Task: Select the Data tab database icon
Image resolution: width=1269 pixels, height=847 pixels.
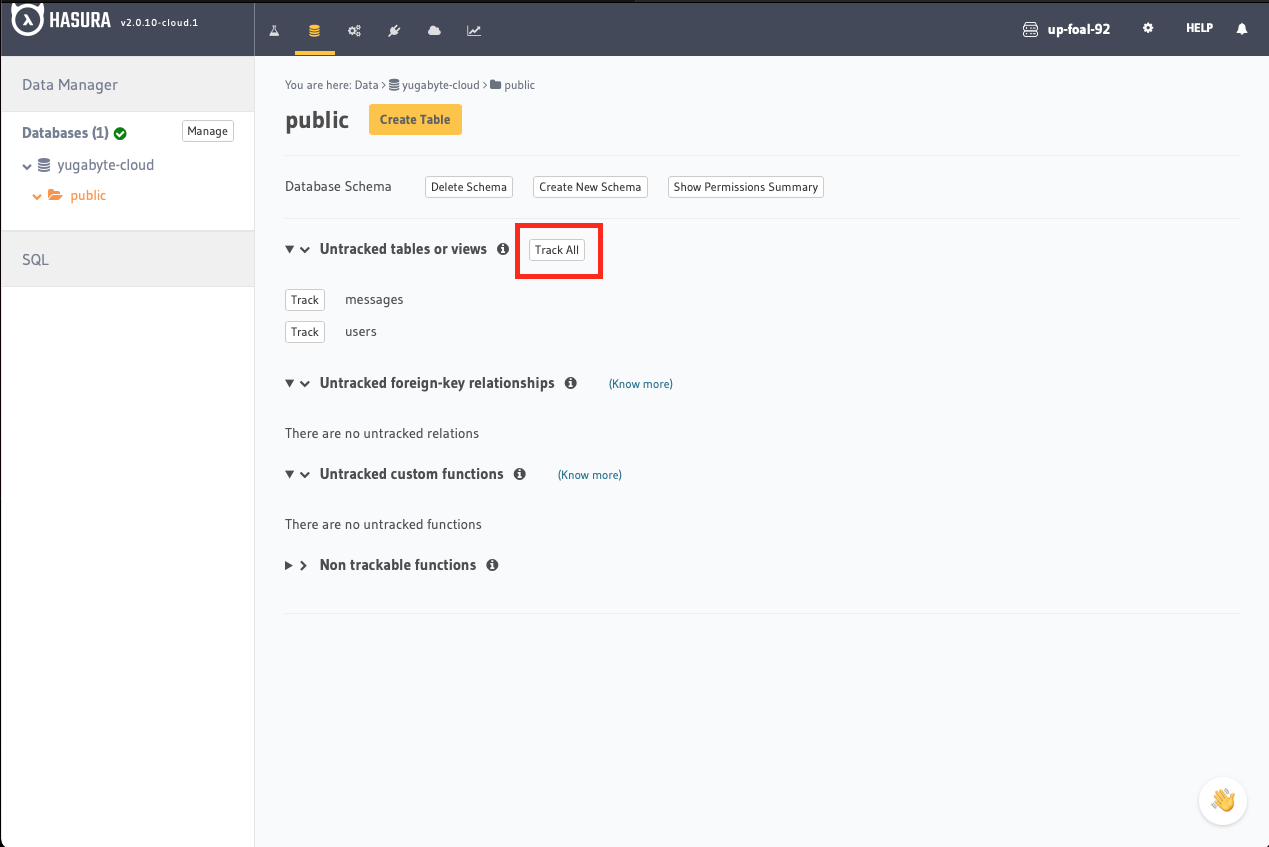Action: click(314, 30)
